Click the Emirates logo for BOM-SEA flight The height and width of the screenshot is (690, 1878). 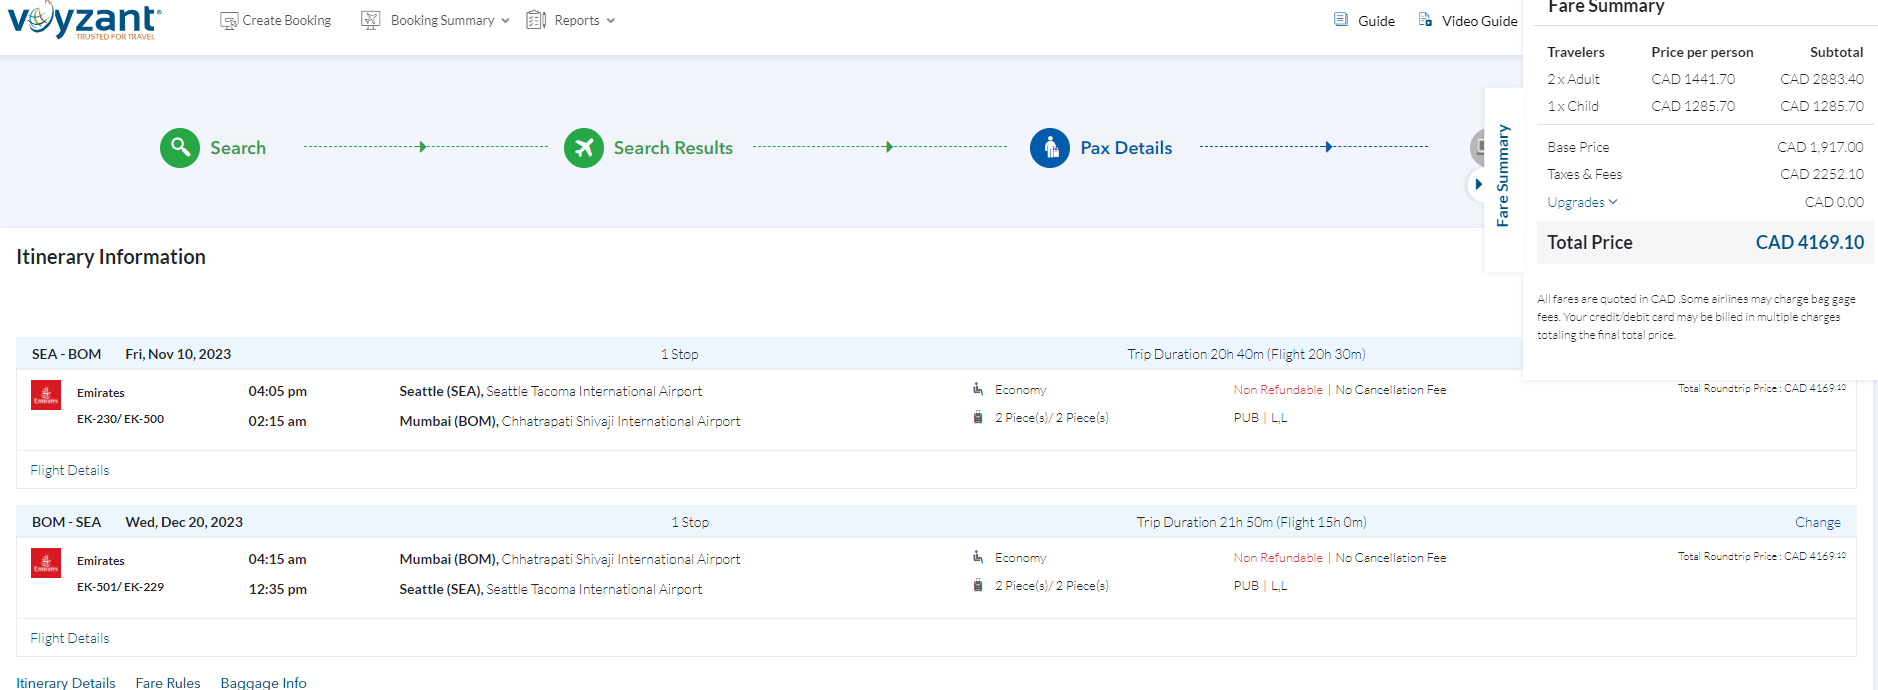tap(46, 564)
